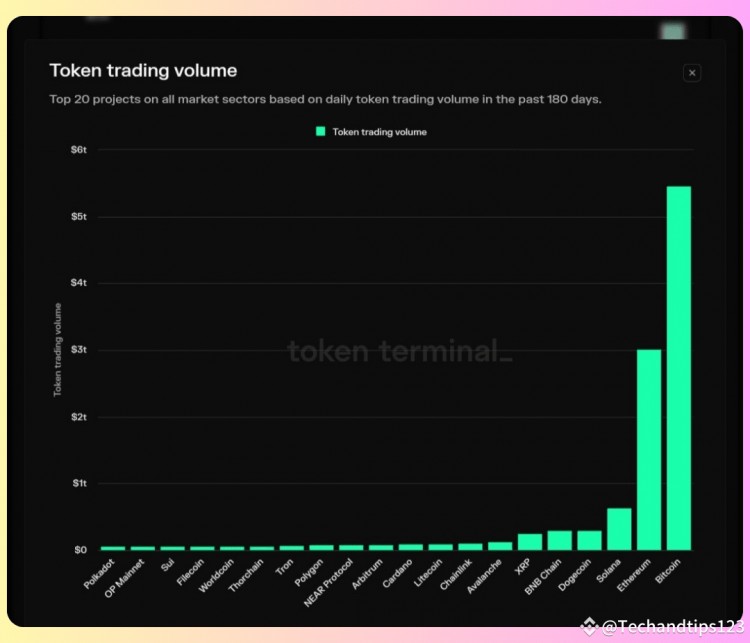Open the @Techandtips123 profile handle

671,626
